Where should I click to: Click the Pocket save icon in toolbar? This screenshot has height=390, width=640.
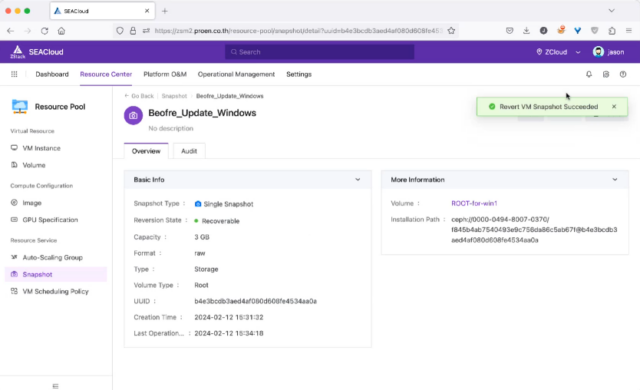509,31
